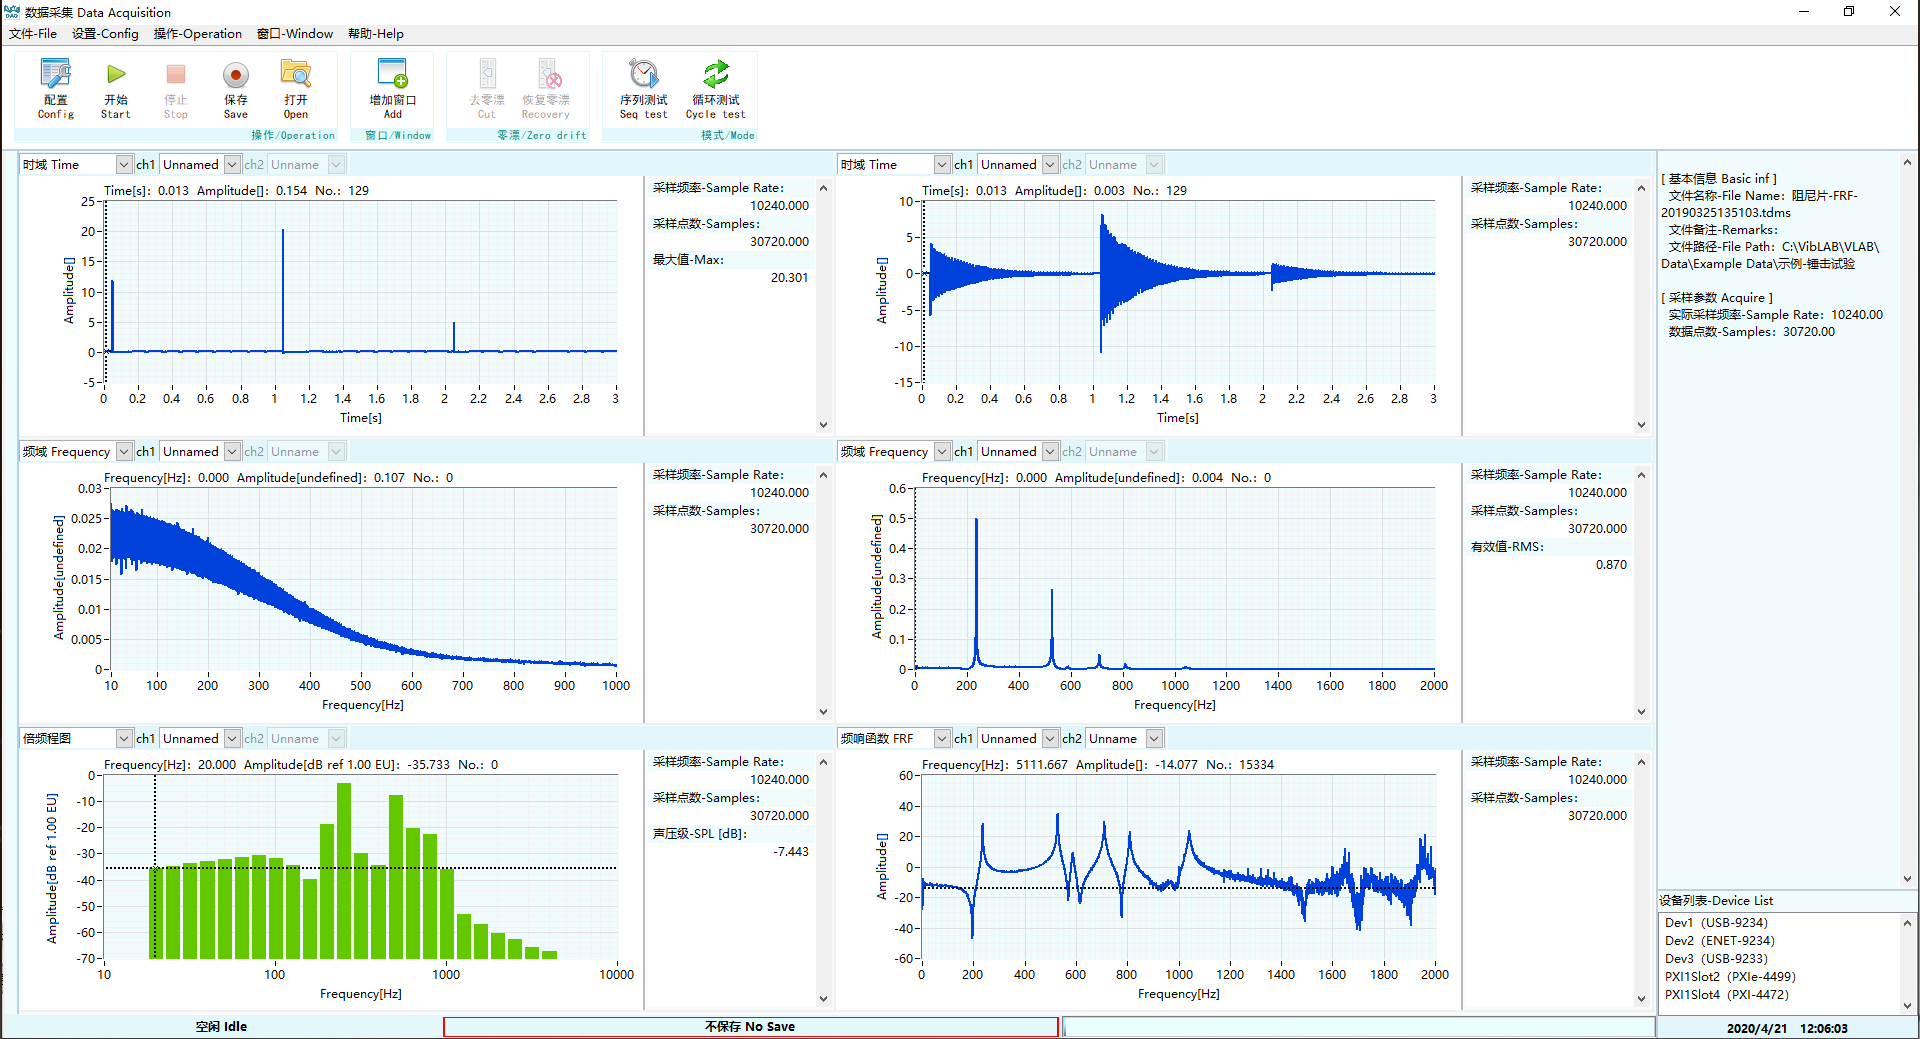
Task: Open the ch1 Unnamed channel dropdown
Action: click(x=200, y=163)
